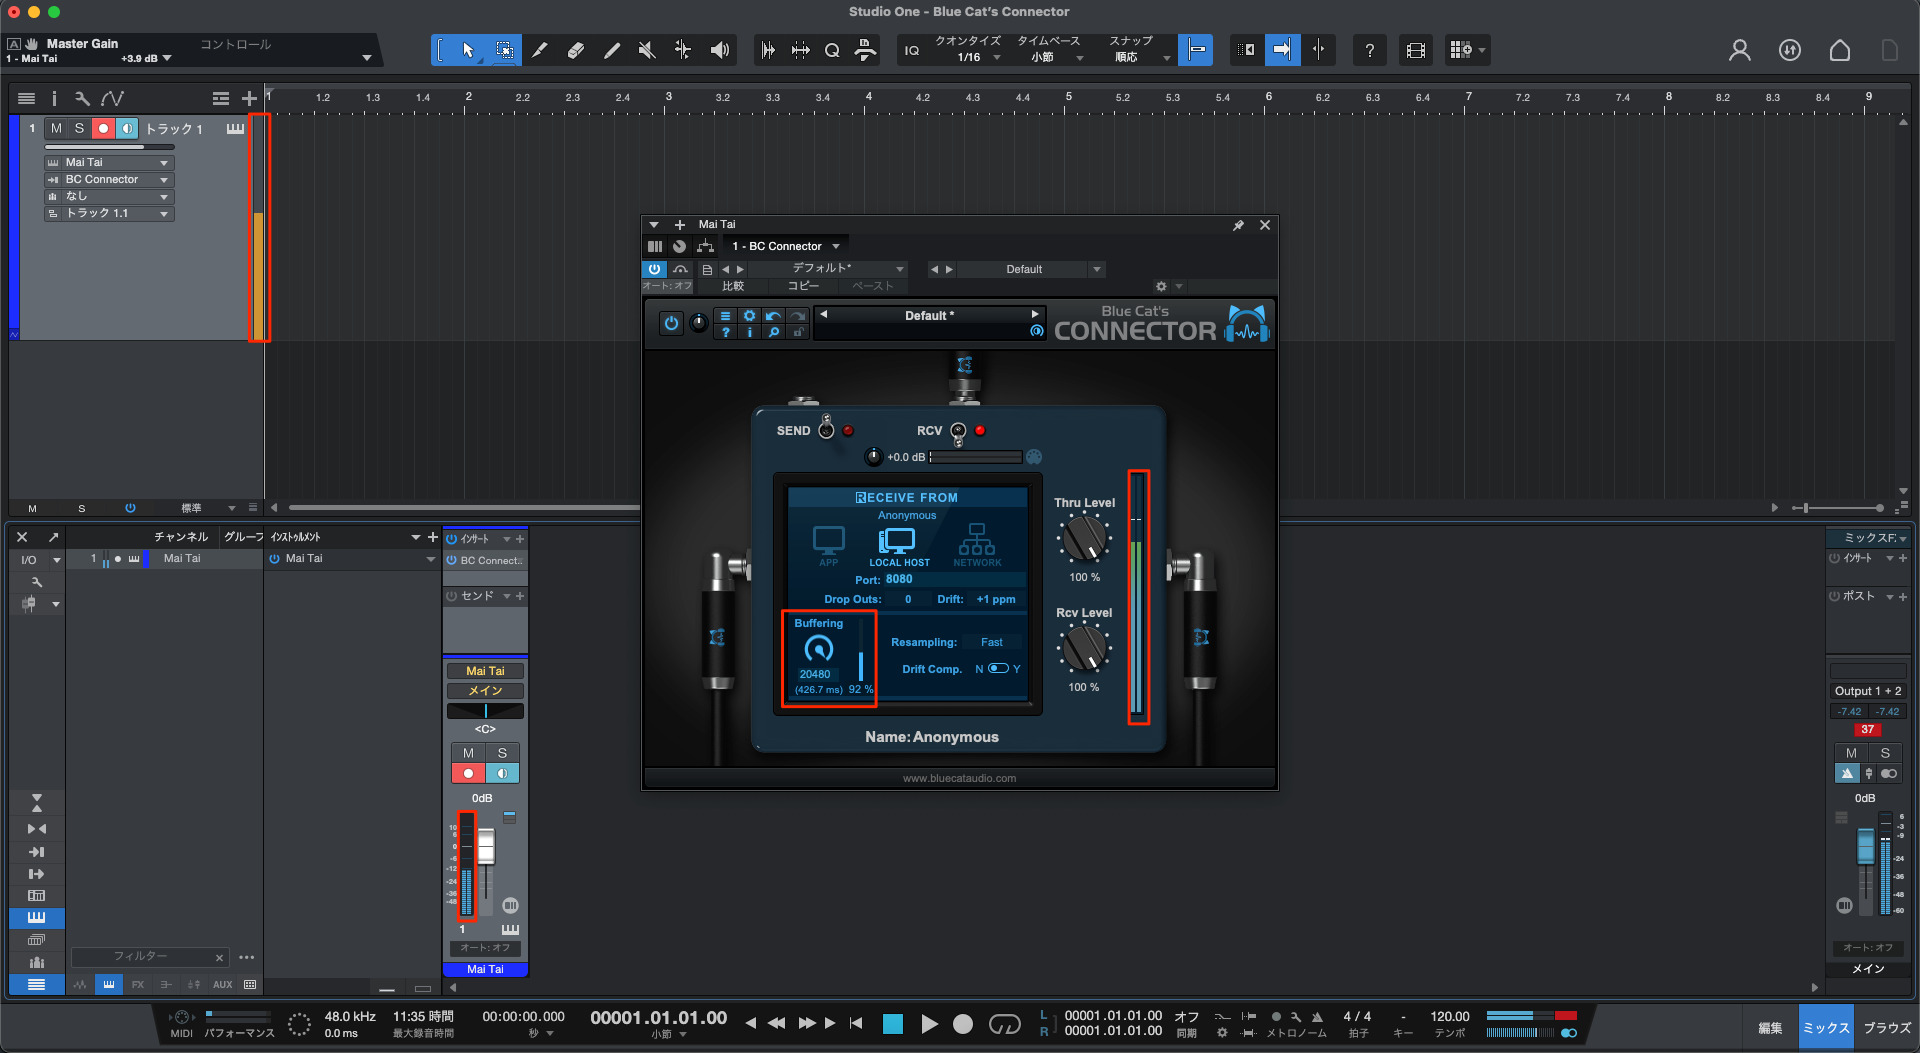Select the Listen speaker tool

pyautogui.click(x=719, y=50)
